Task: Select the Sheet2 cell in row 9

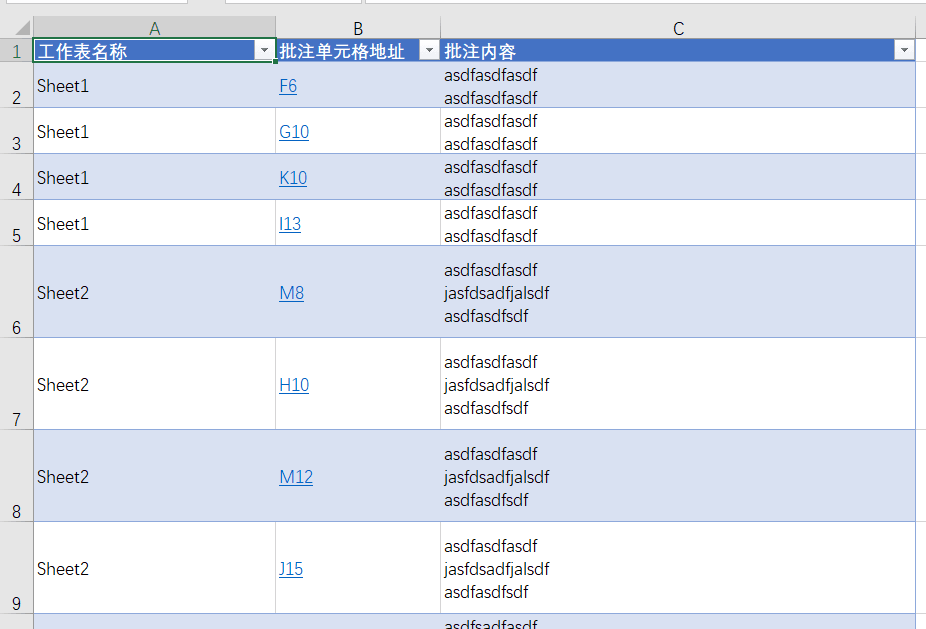Action: [x=155, y=569]
